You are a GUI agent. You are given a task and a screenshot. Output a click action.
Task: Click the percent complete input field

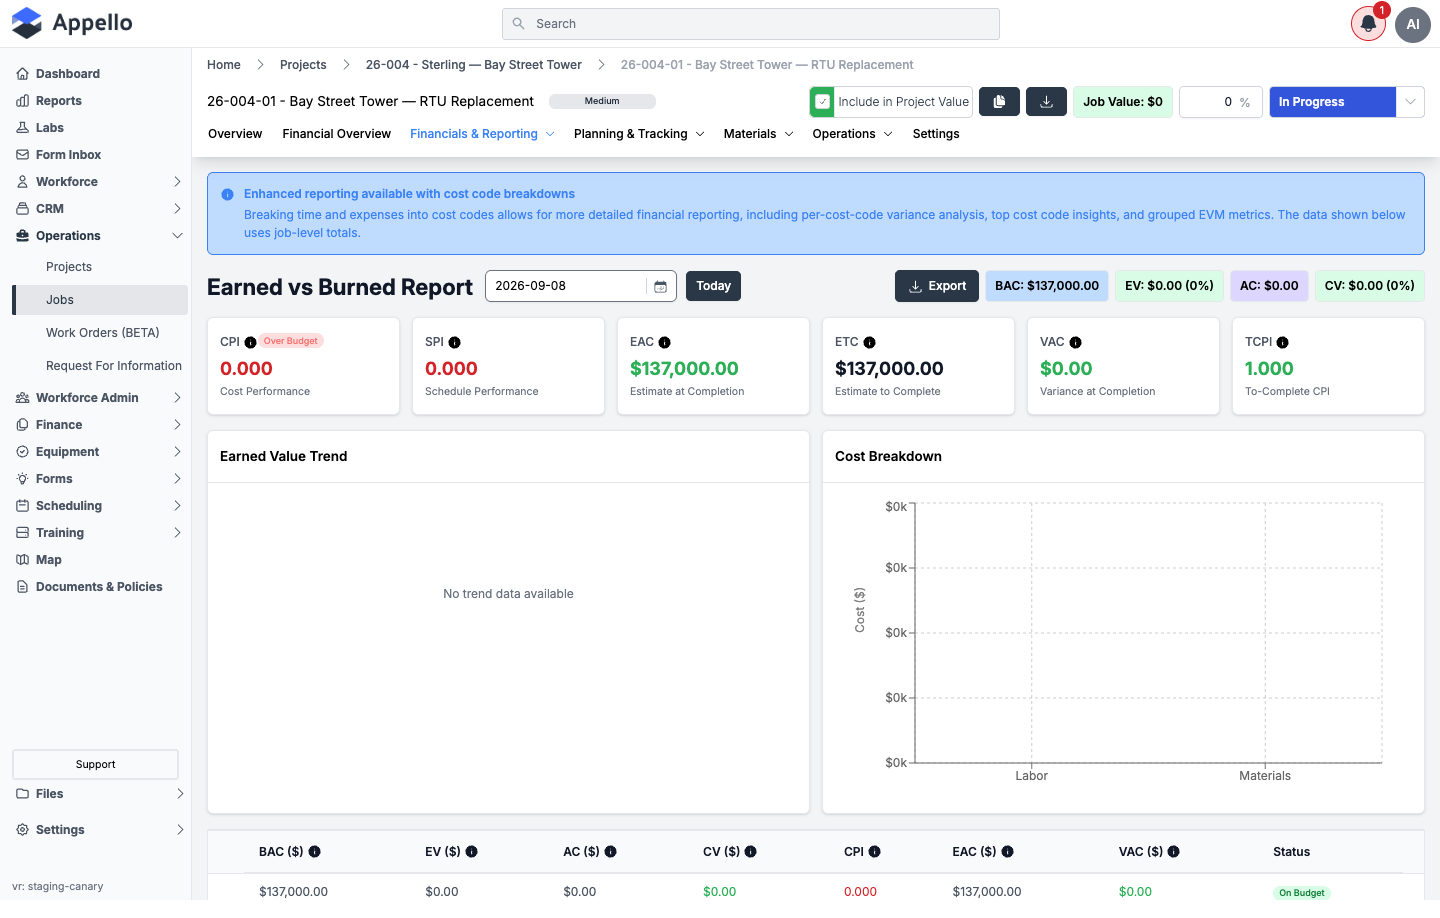point(1220,102)
